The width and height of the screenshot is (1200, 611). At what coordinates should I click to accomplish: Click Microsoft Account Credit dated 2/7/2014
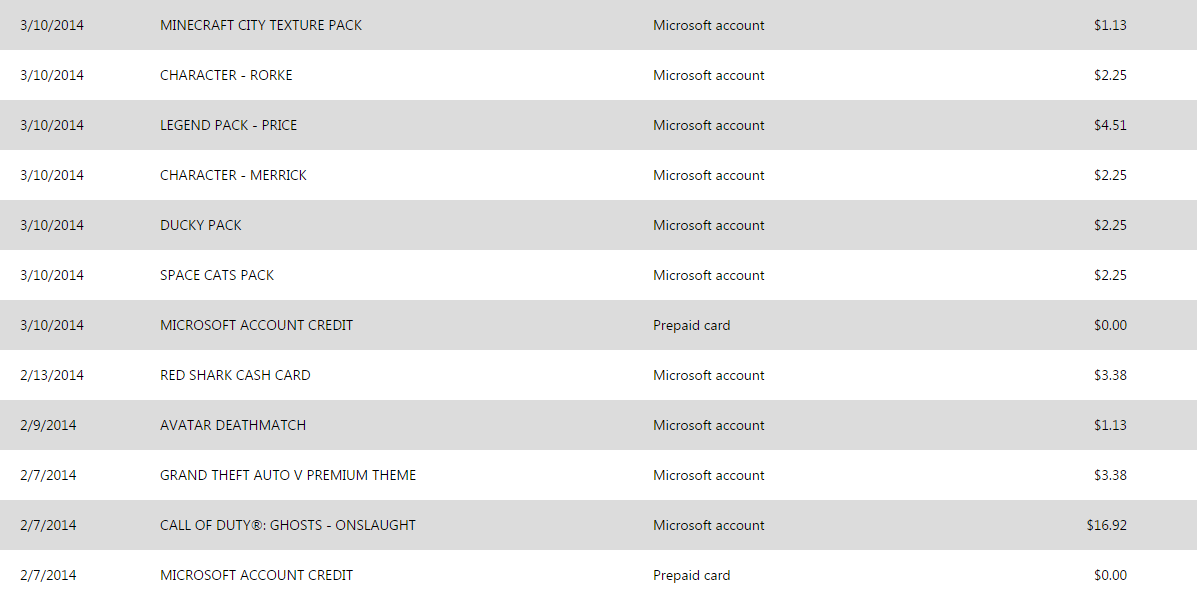pos(256,575)
